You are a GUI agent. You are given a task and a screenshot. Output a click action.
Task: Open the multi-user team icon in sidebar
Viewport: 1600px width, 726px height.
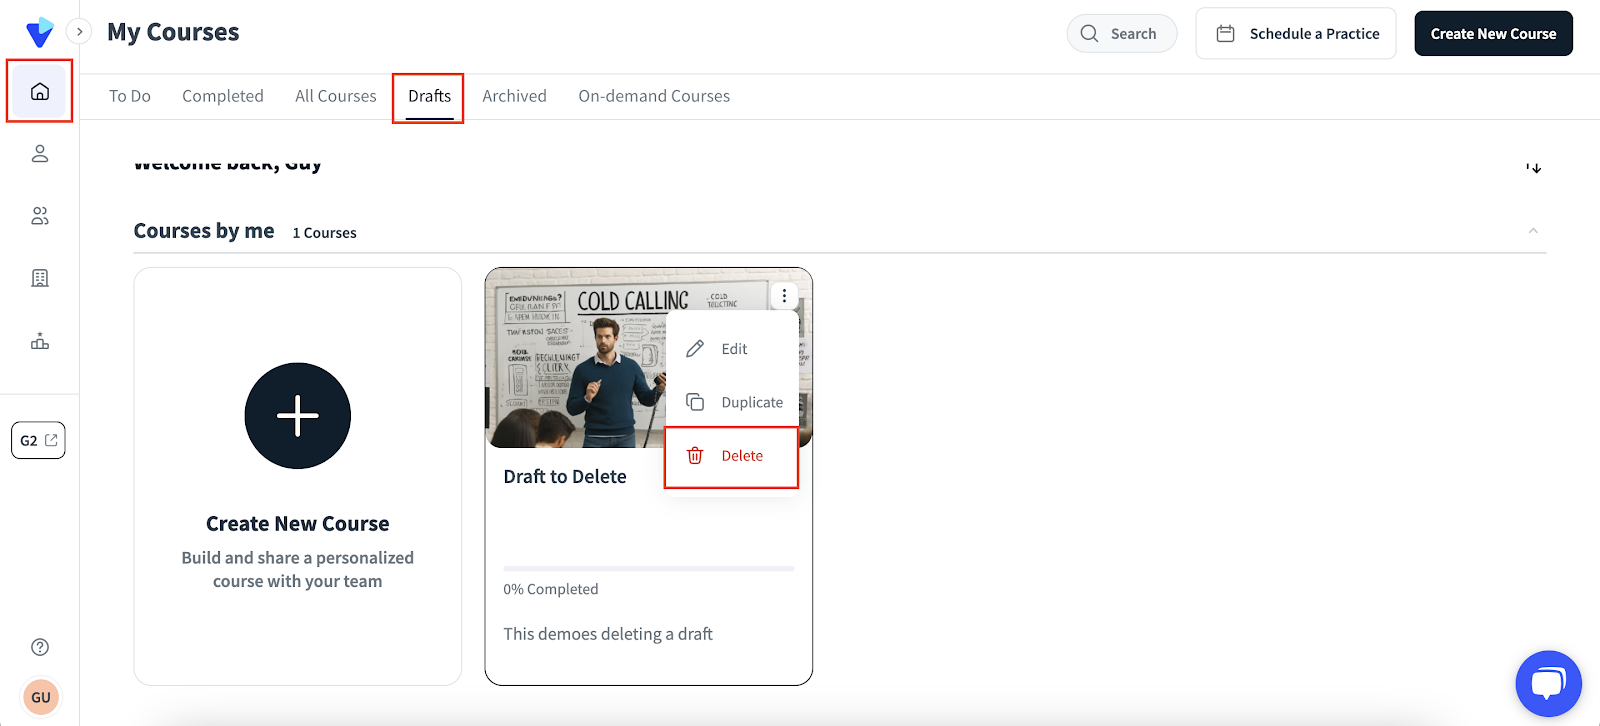[40, 216]
